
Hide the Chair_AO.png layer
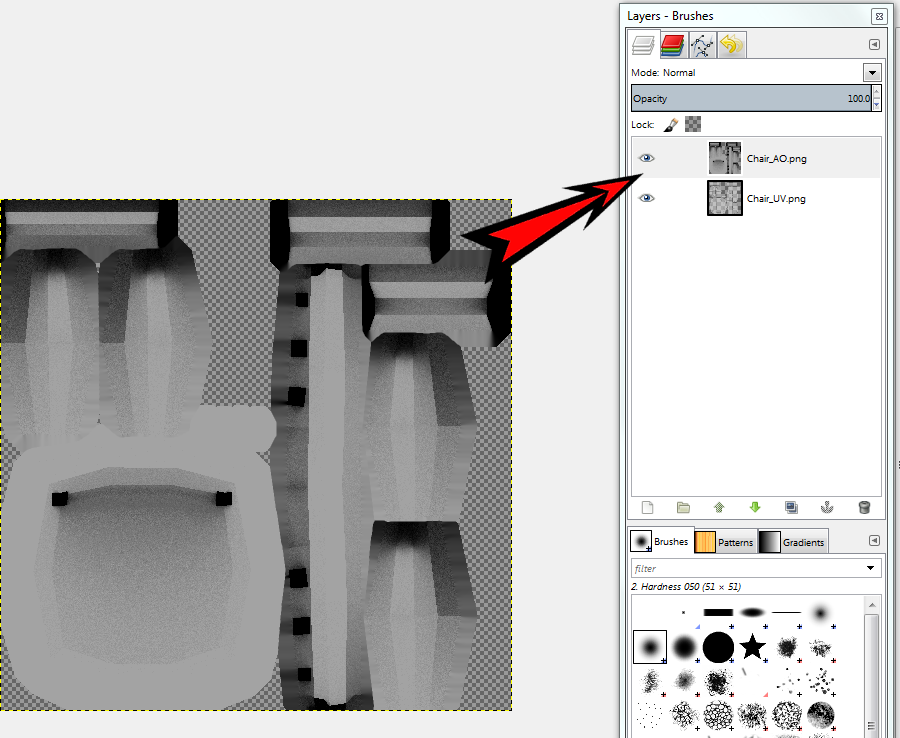click(647, 158)
